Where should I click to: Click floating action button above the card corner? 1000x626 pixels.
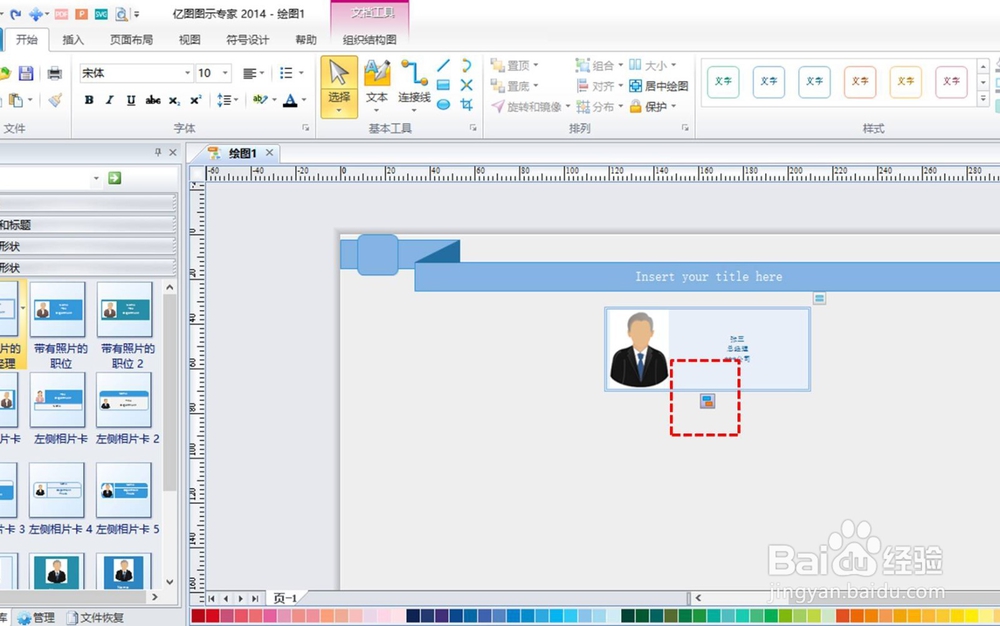point(820,298)
